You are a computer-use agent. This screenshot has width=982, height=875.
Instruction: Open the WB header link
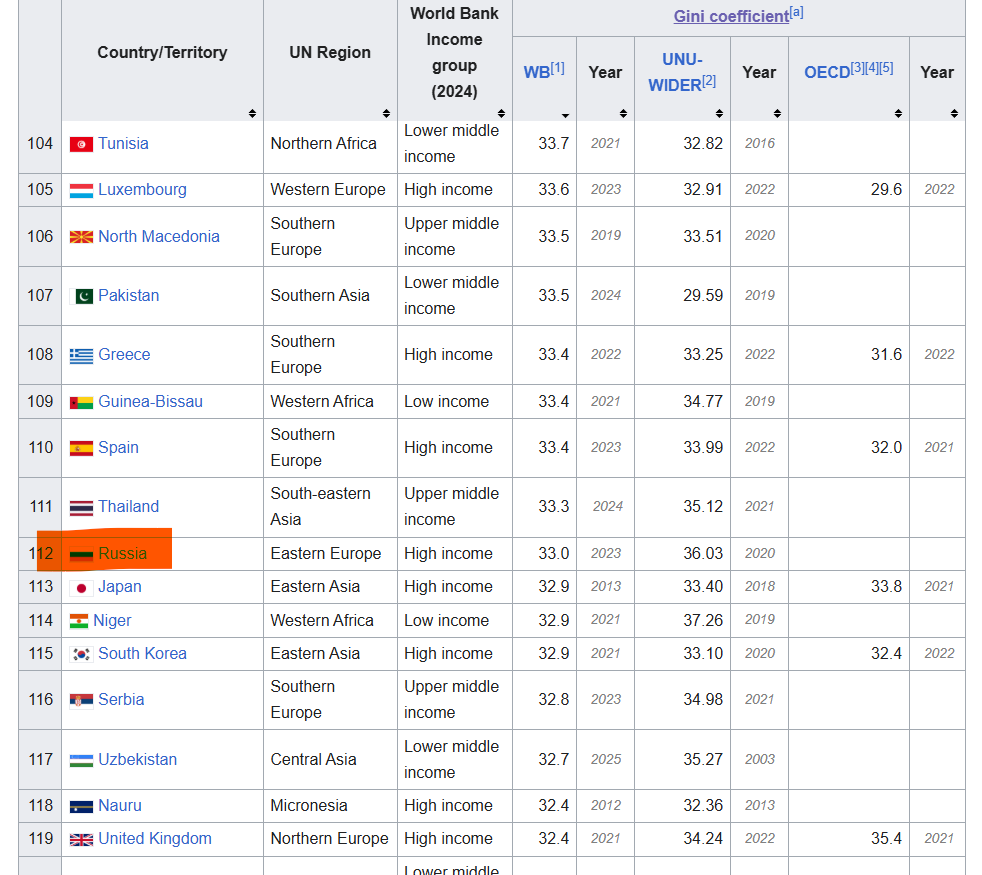(x=537, y=73)
